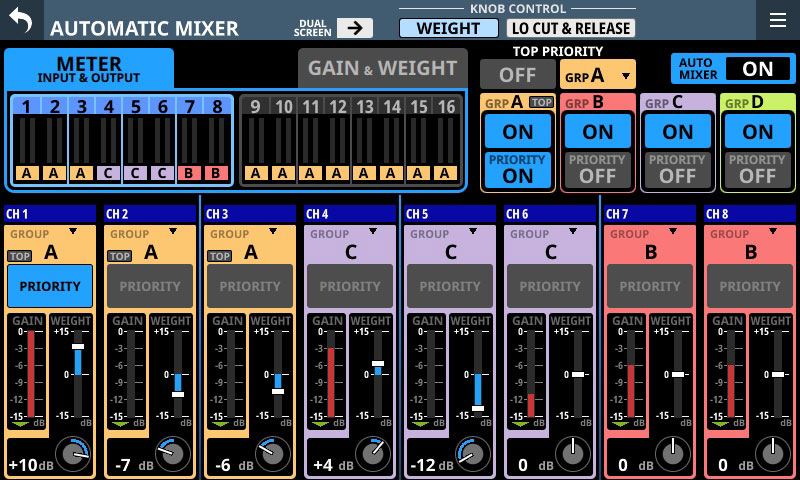
Task: Click the back arrow icon
Action: (21, 20)
